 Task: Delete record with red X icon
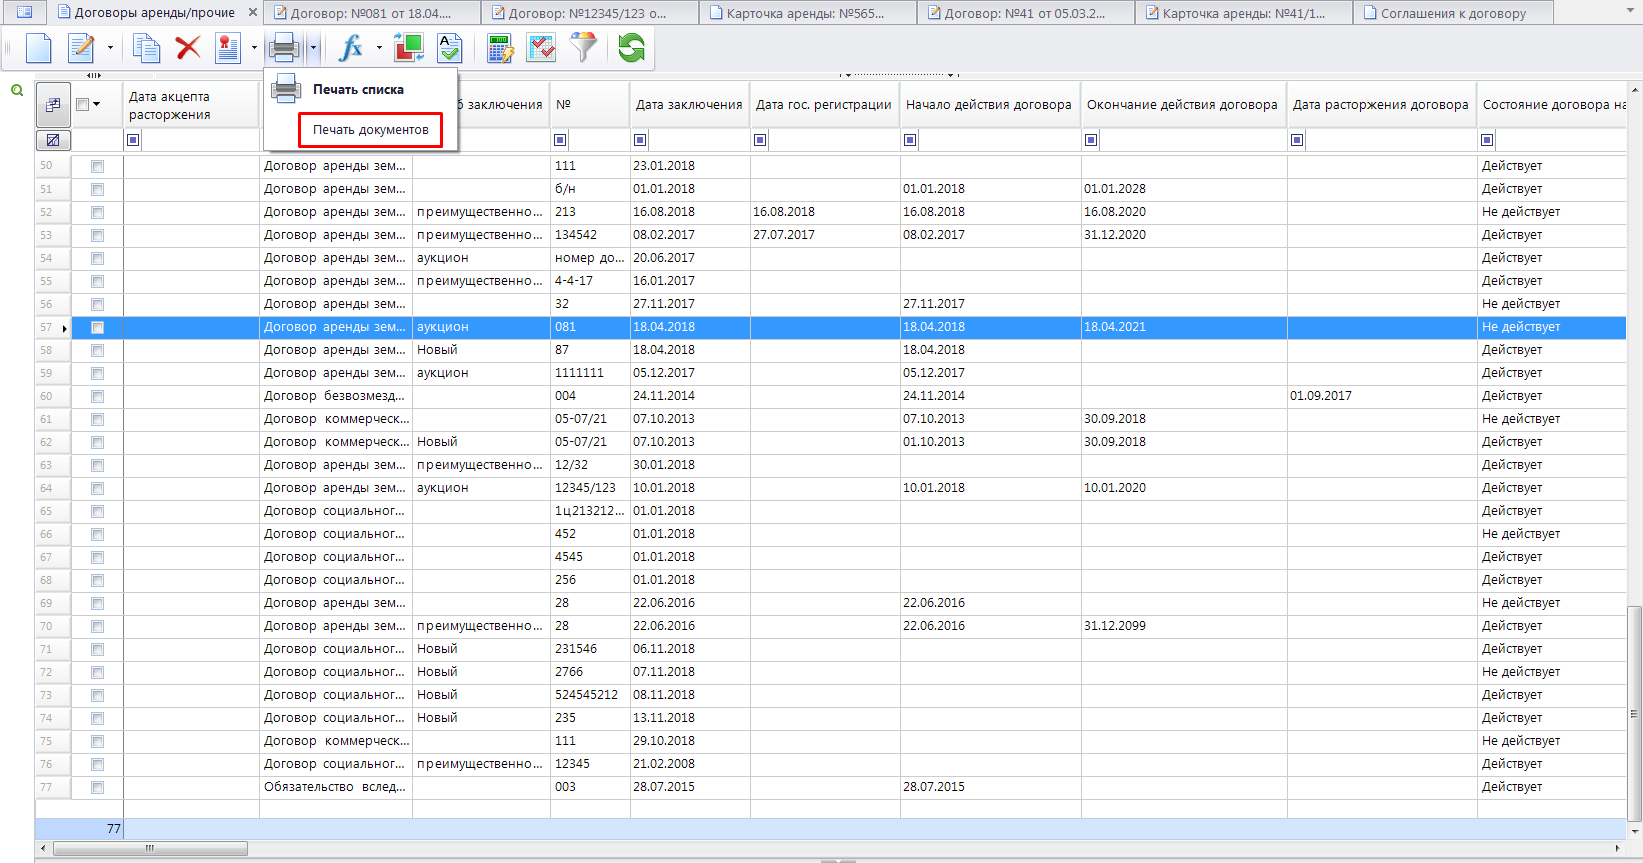coord(187,48)
